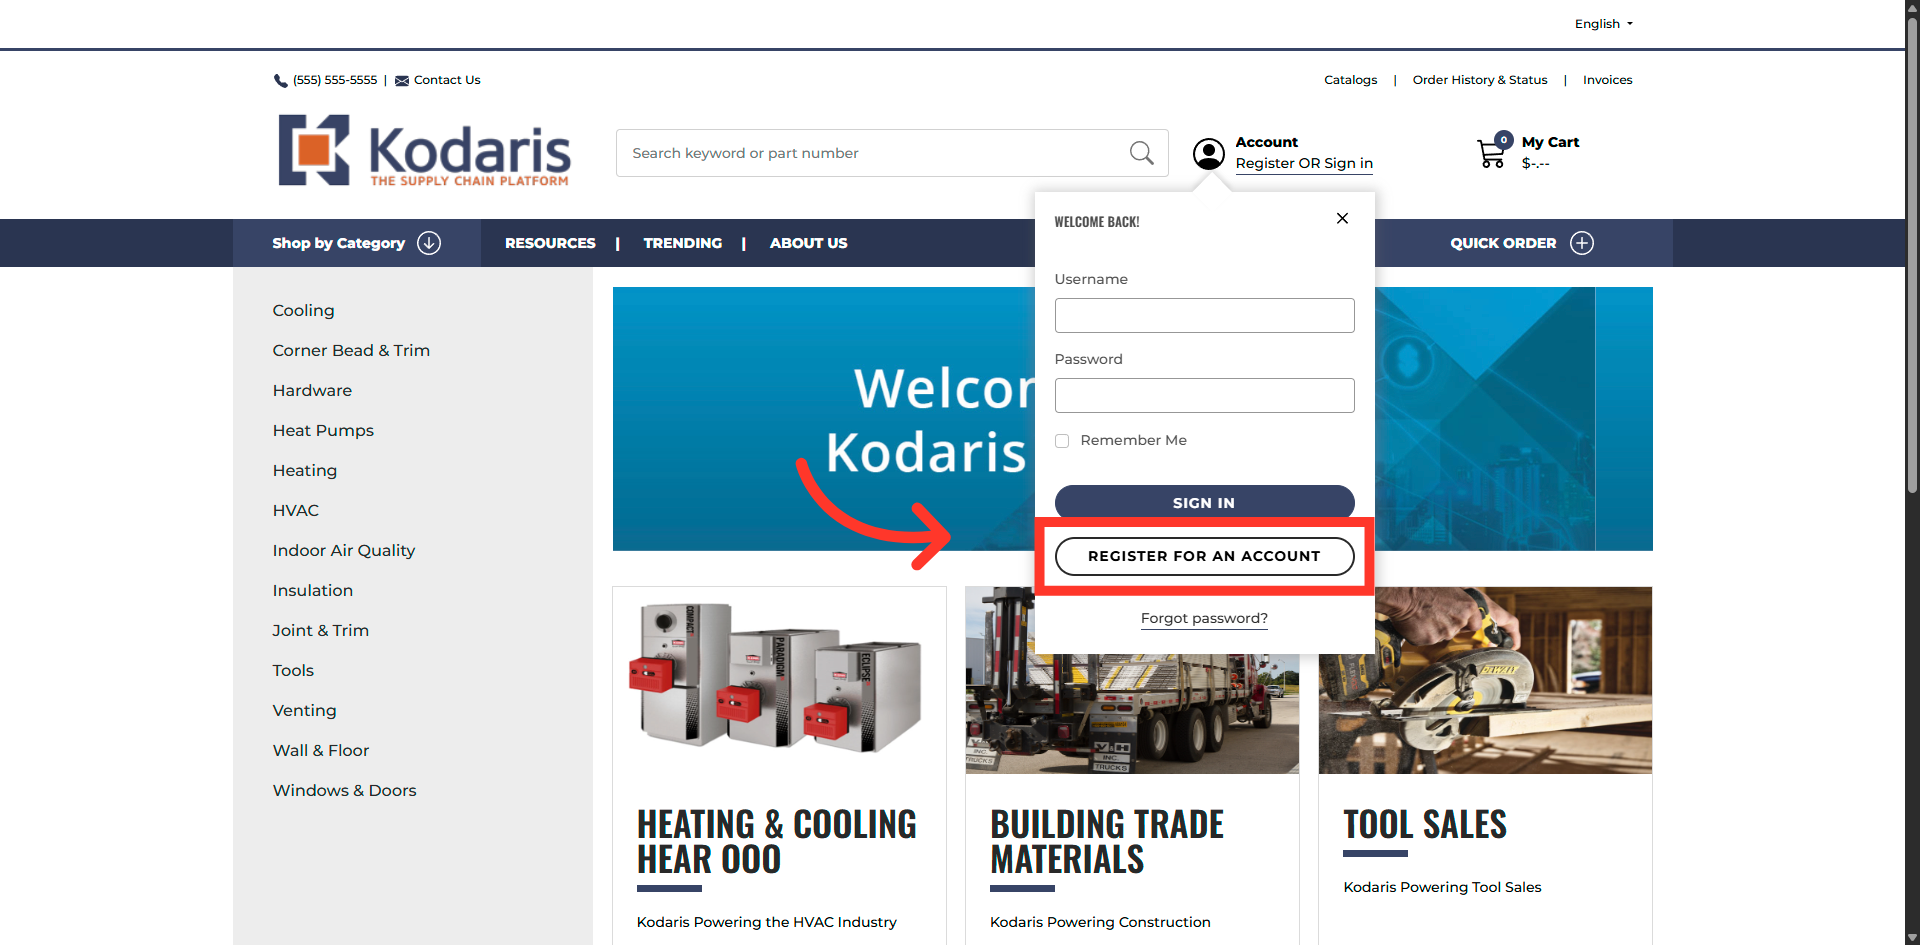Open the Invoices link
1920x945 pixels.
[x=1607, y=80]
